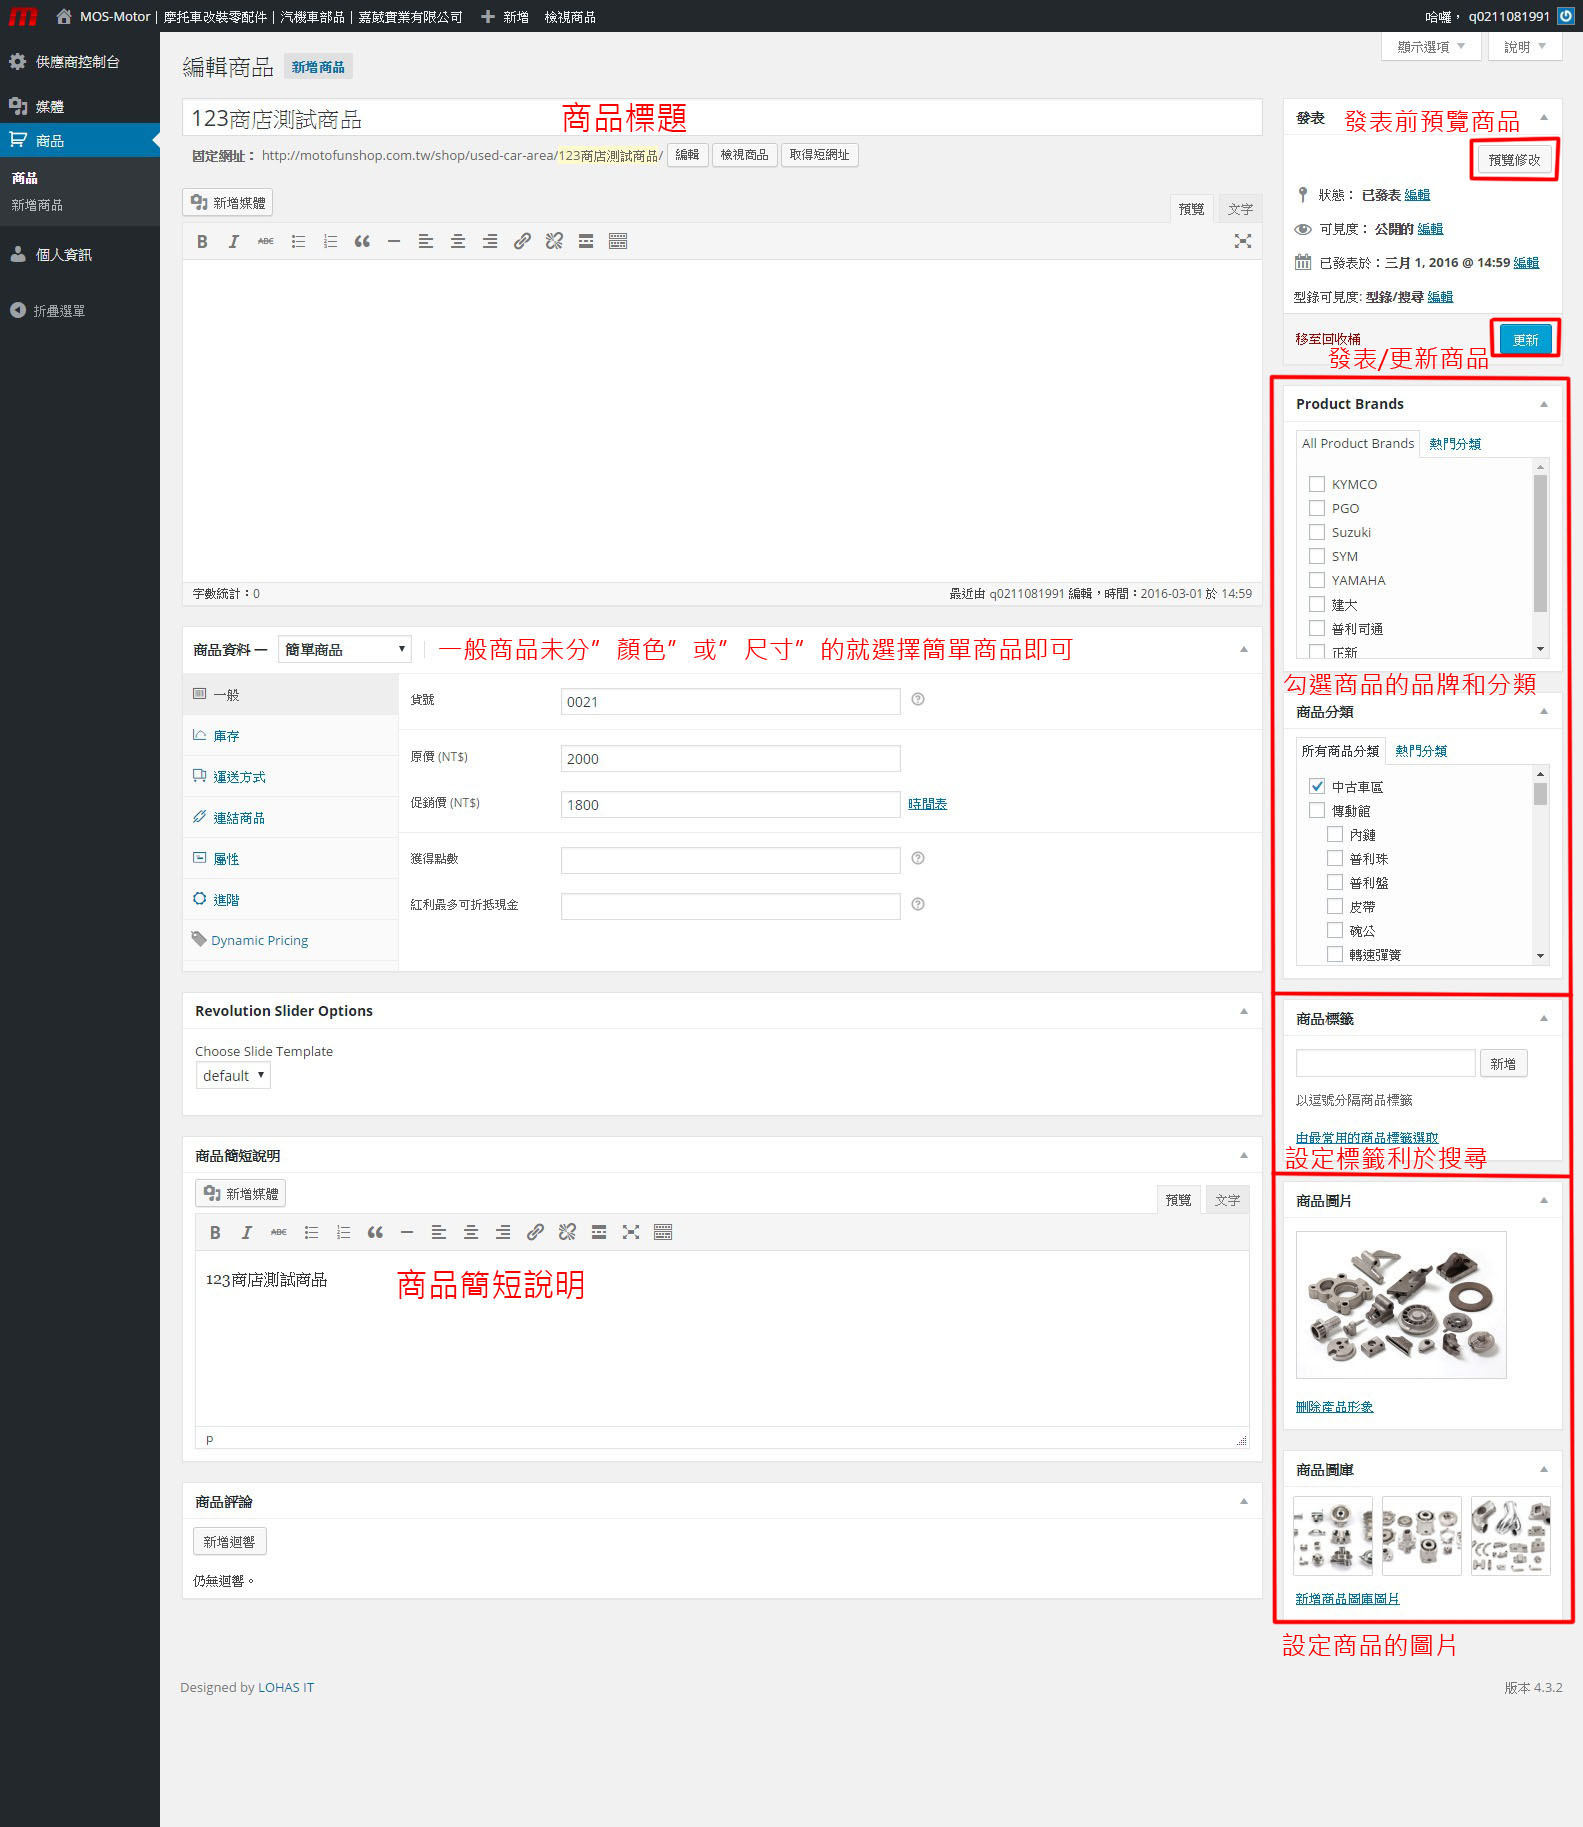Click the Bold icon in main editor toolbar
1583x1827 pixels.
pos(202,241)
